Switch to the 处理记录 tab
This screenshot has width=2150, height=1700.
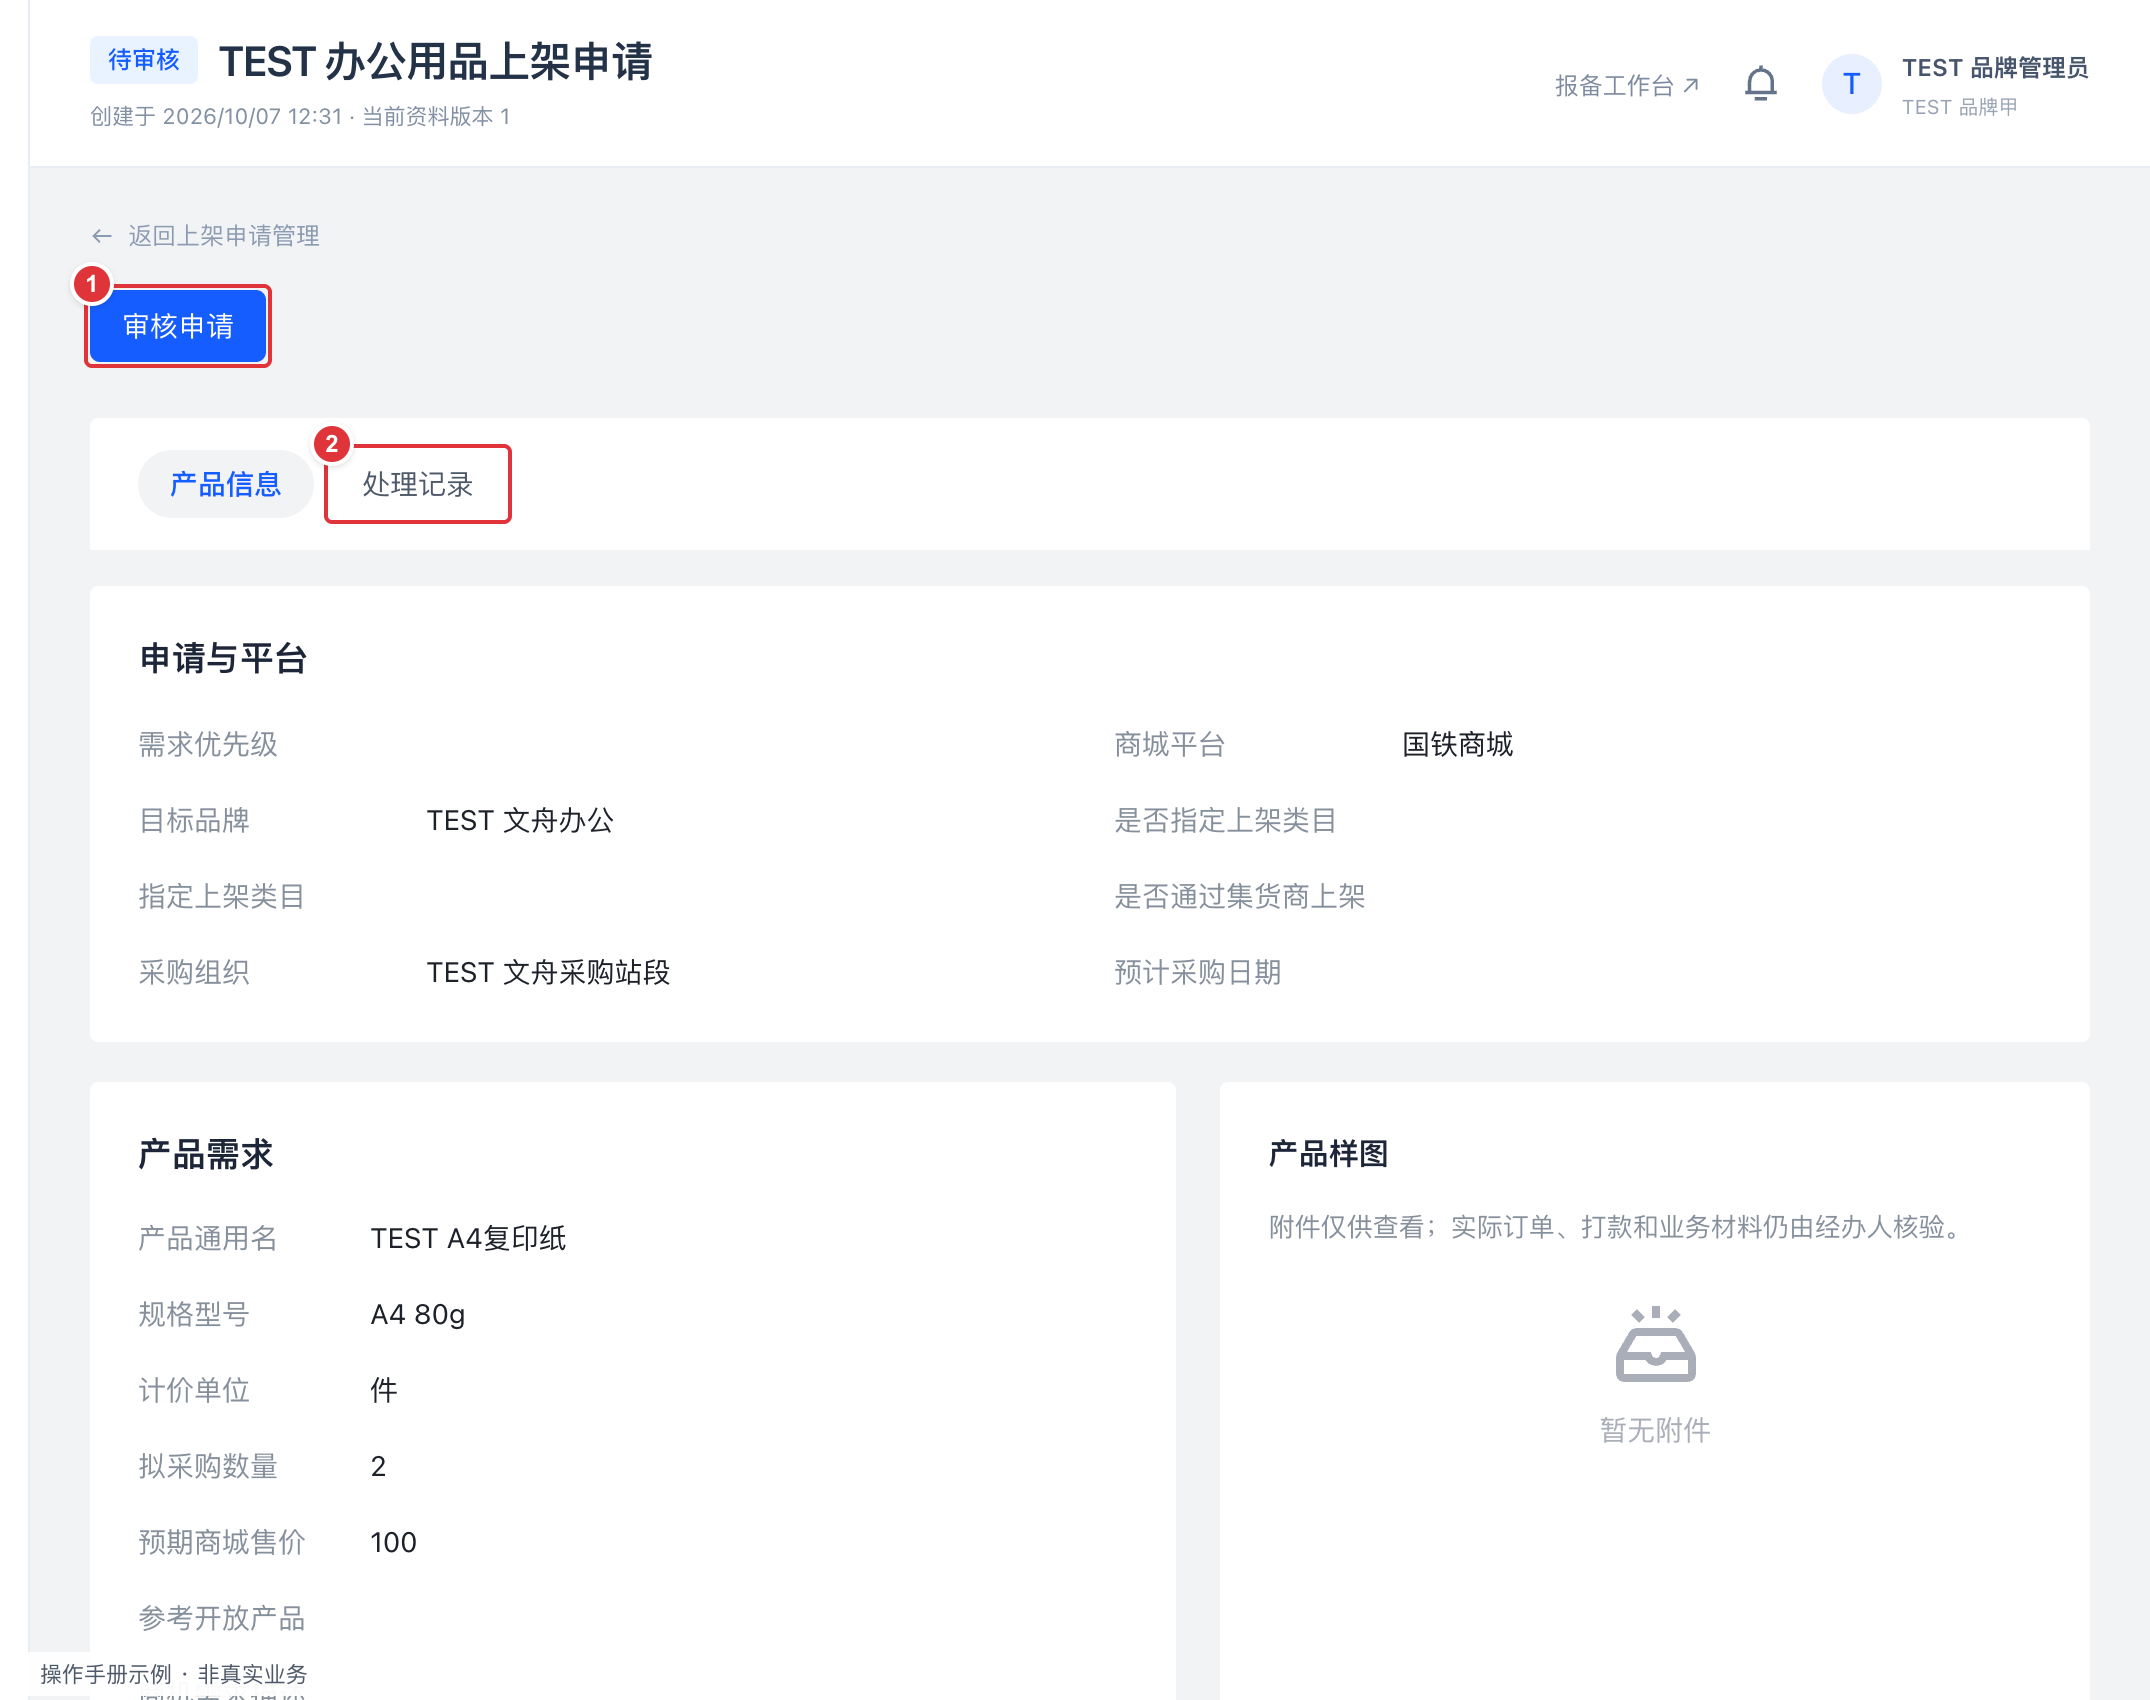[417, 484]
